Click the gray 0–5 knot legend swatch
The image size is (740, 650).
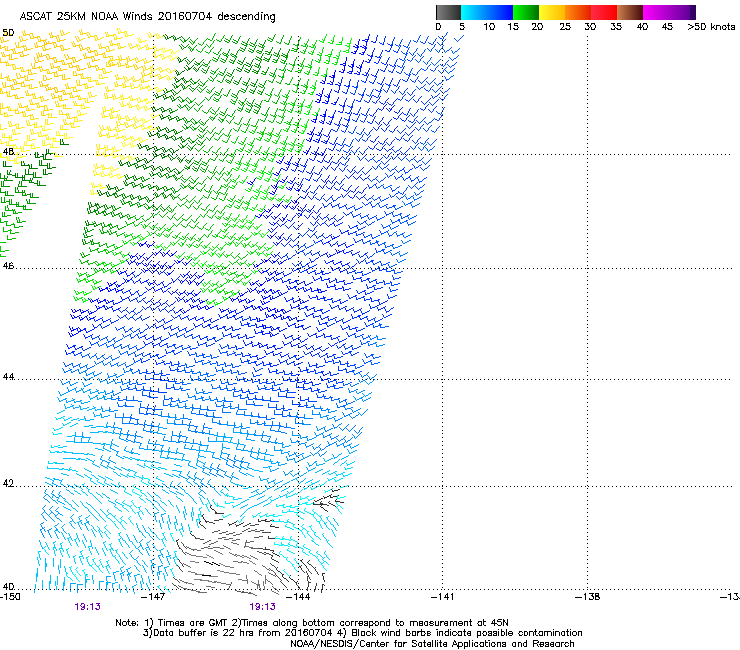(448, 12)
